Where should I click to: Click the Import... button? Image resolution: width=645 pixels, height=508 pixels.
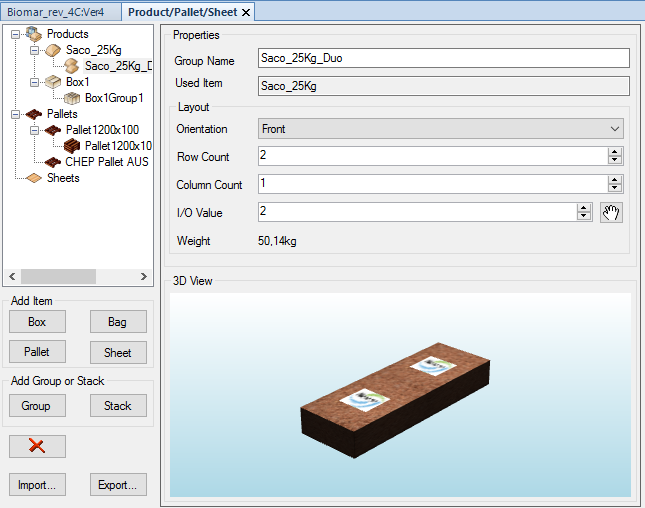click(x=37, y=485)
